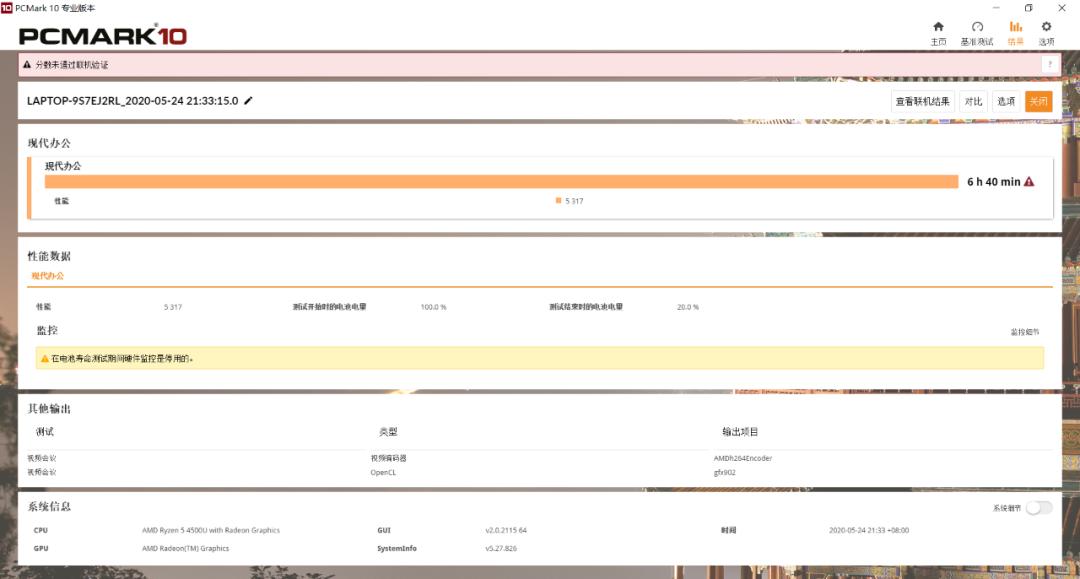Expand the 性能数据 performance data section

point(50,255)
